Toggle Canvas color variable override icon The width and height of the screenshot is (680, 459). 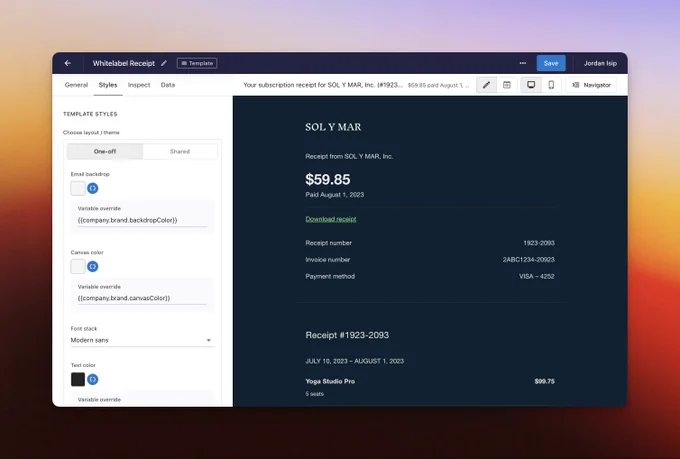coord(93,266)
